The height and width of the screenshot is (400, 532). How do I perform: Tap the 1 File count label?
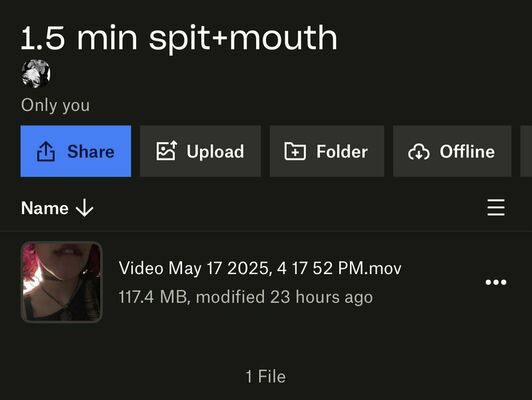[x=266, y=377]
